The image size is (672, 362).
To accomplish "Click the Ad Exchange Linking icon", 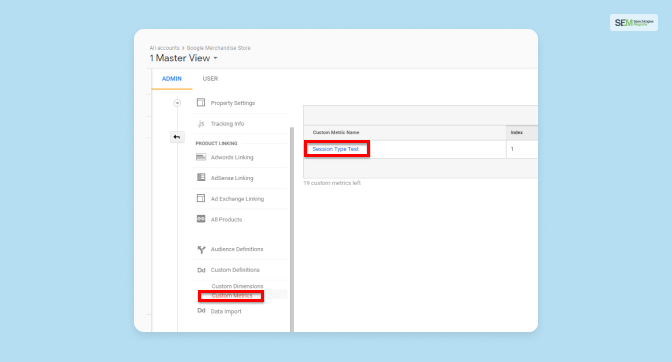I will (201, 198).
